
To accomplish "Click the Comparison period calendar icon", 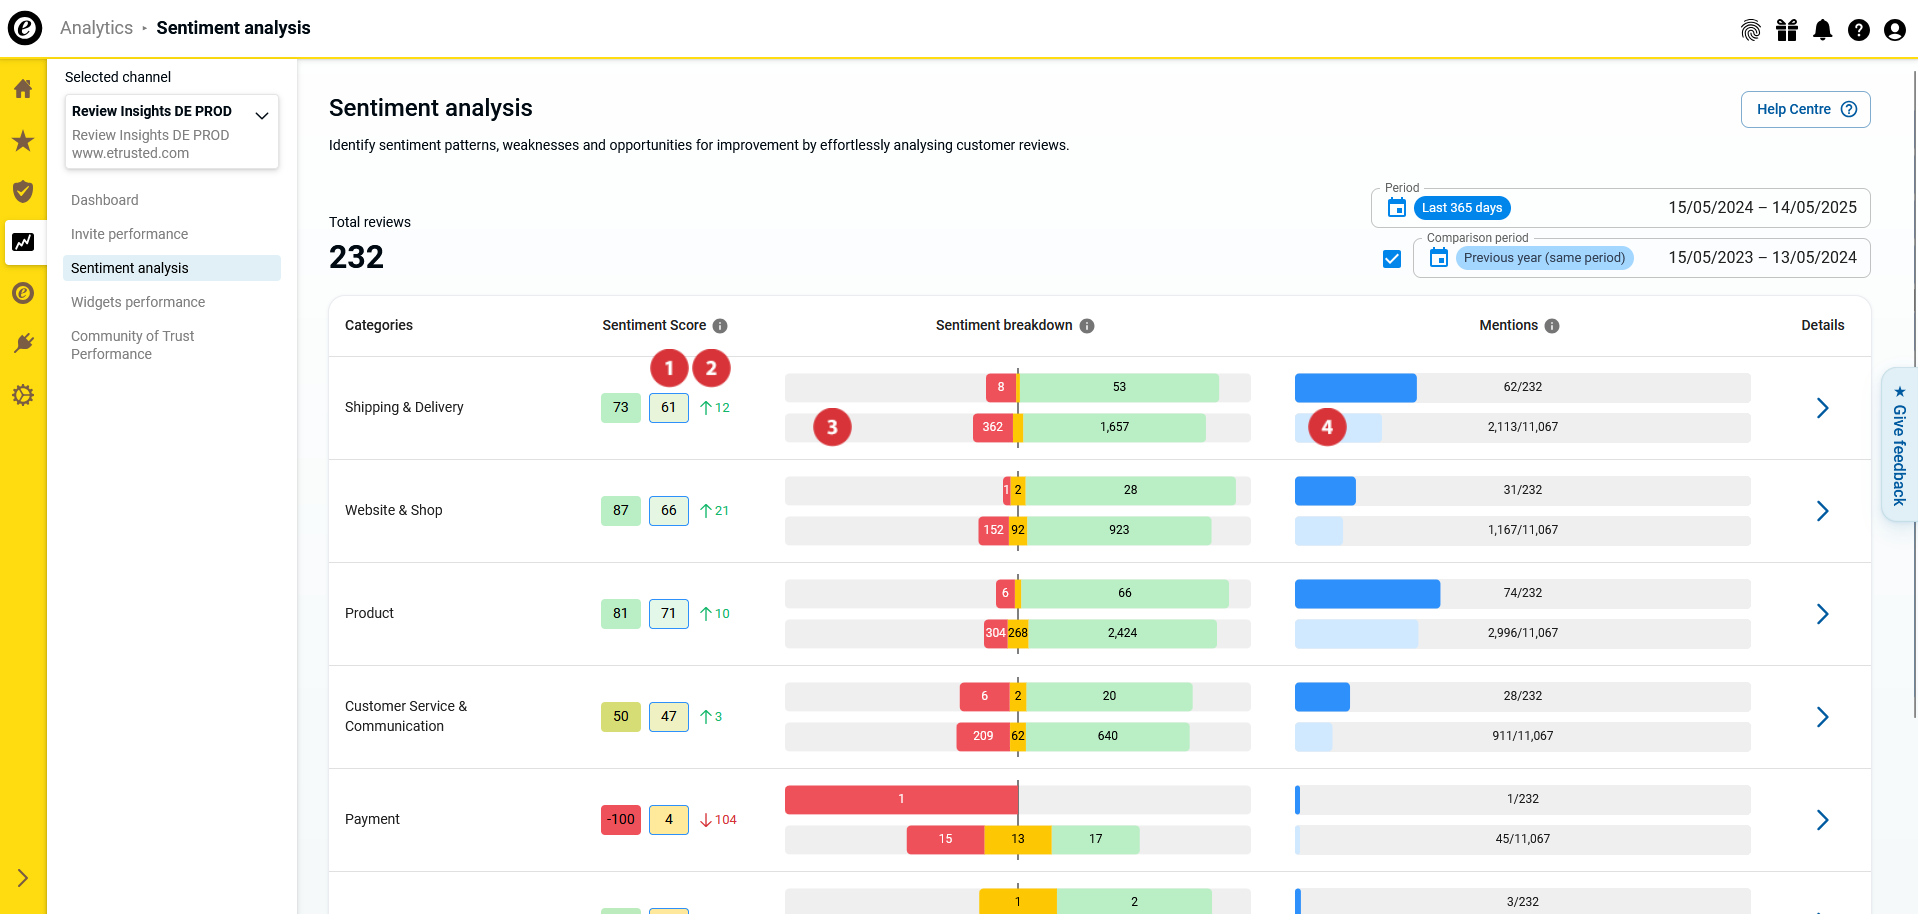I will [1439, 258].
